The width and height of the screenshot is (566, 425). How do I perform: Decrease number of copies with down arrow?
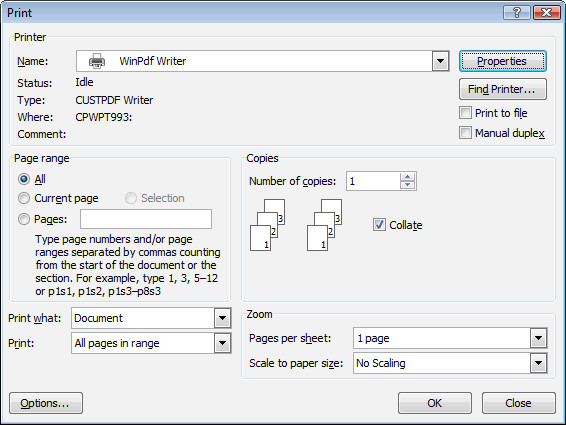(x=408, y=185)
